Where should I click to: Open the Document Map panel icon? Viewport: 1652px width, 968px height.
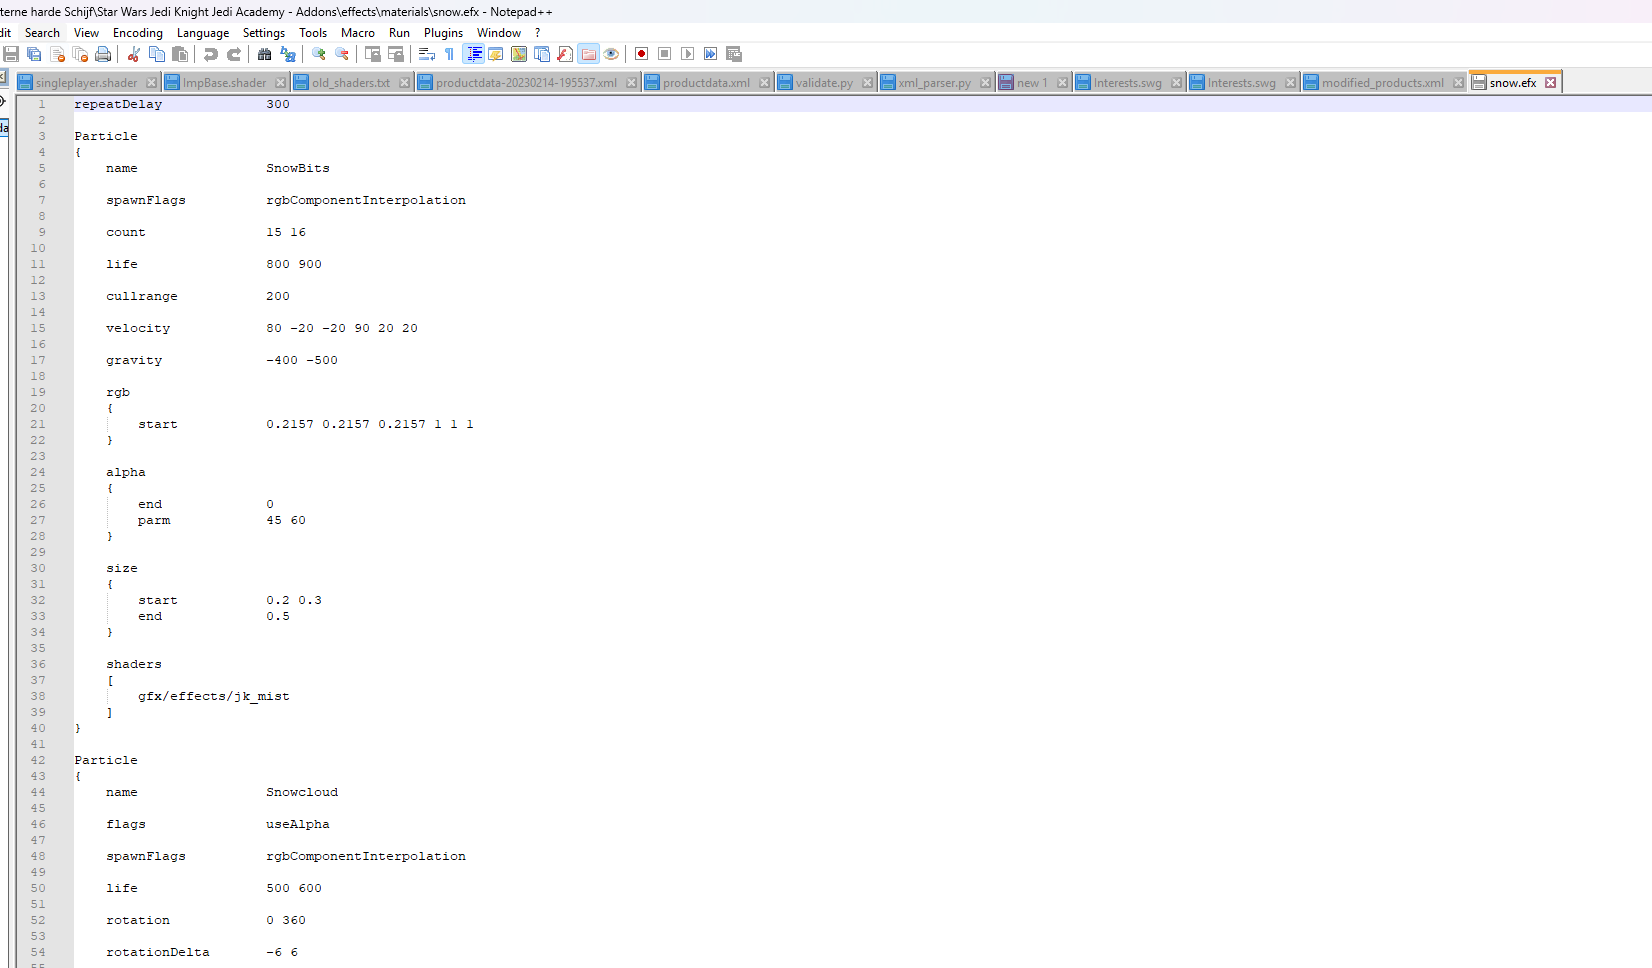tap(519, 54)
